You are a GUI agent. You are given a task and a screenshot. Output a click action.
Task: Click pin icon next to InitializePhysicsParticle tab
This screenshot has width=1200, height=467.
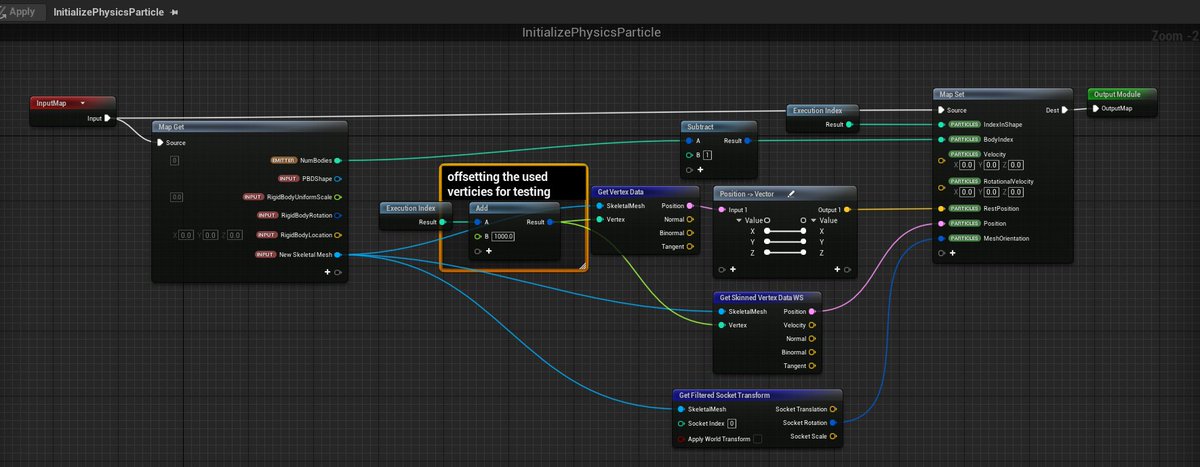pos(175,12)
